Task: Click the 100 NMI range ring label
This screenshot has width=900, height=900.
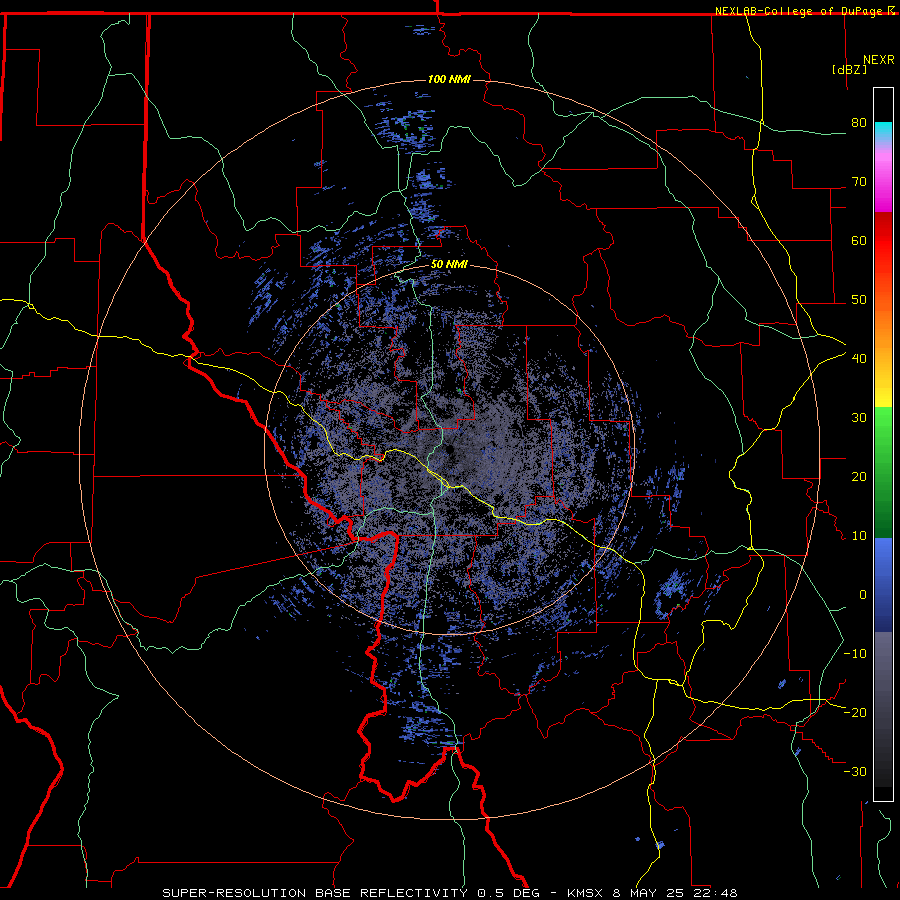Action: (449, 79)
